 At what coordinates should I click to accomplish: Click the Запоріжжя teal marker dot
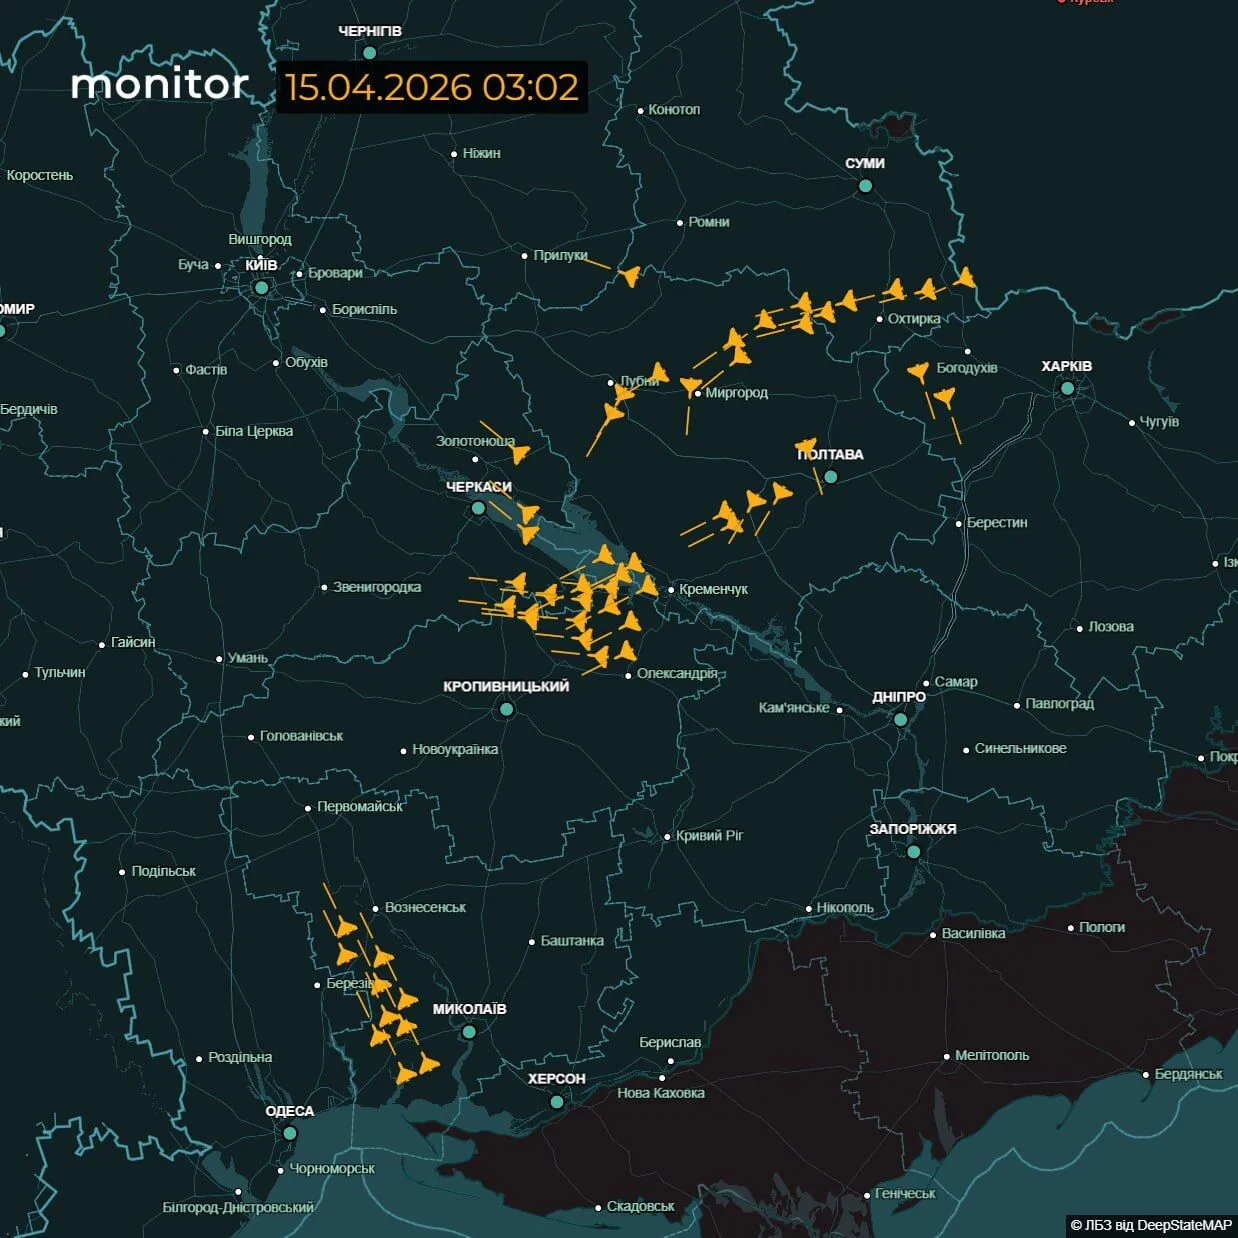(x=913, y=852)
